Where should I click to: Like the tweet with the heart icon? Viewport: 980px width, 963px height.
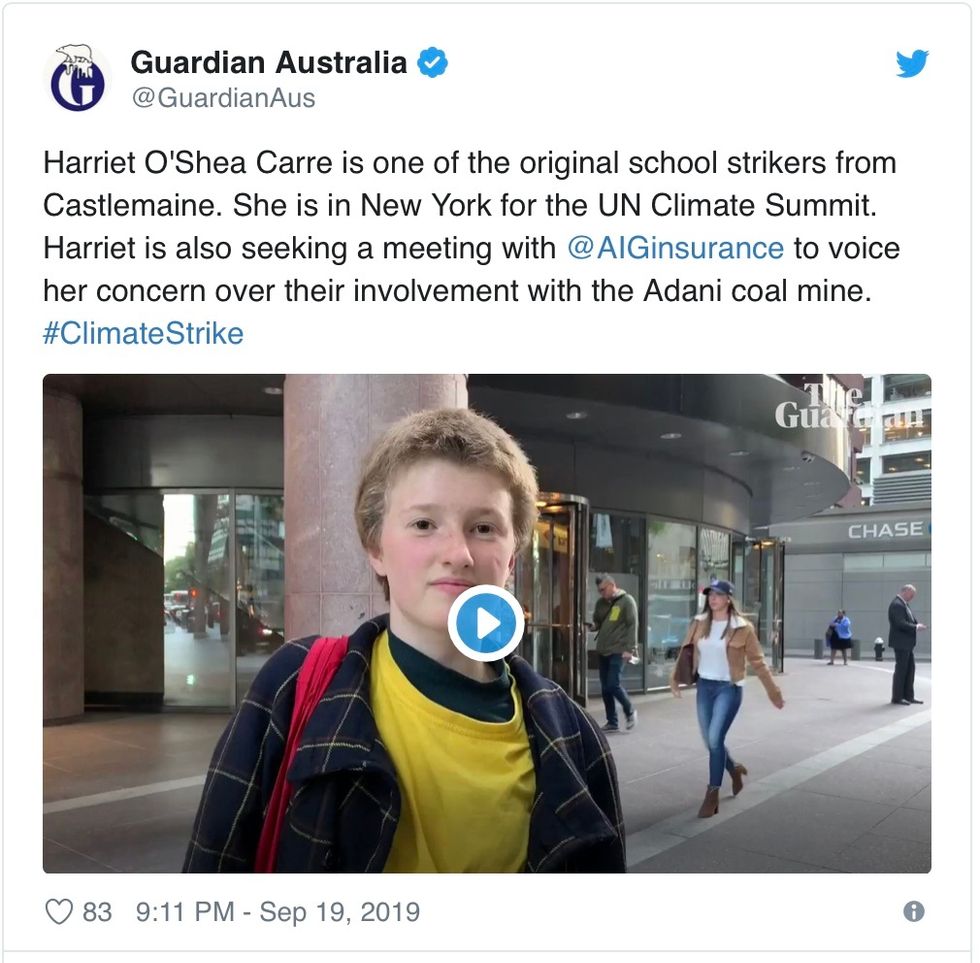59,911
